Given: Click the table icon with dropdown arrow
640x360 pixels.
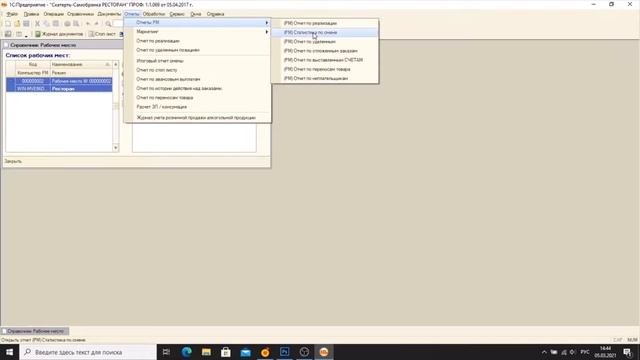Looking at the screenshot, I should tap(21, 34).
